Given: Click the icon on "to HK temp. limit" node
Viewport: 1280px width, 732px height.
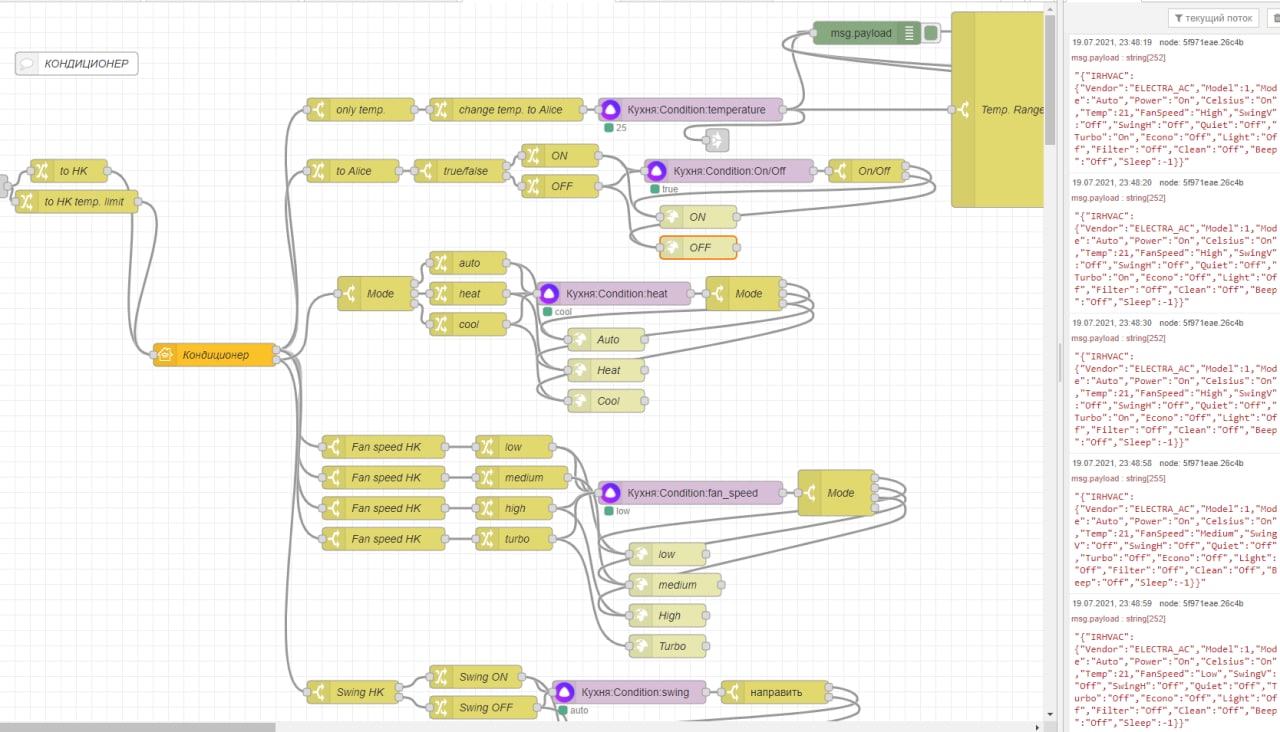Looking at the screenshot, I should [26, 202].
